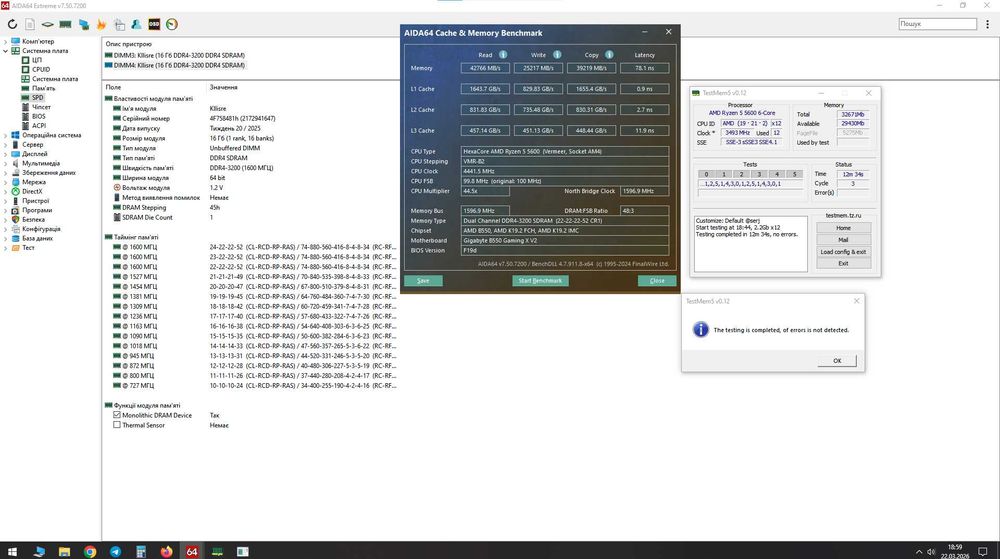
Task: Select DIMM4 Kllisre device row
Action: coord(175,65)
